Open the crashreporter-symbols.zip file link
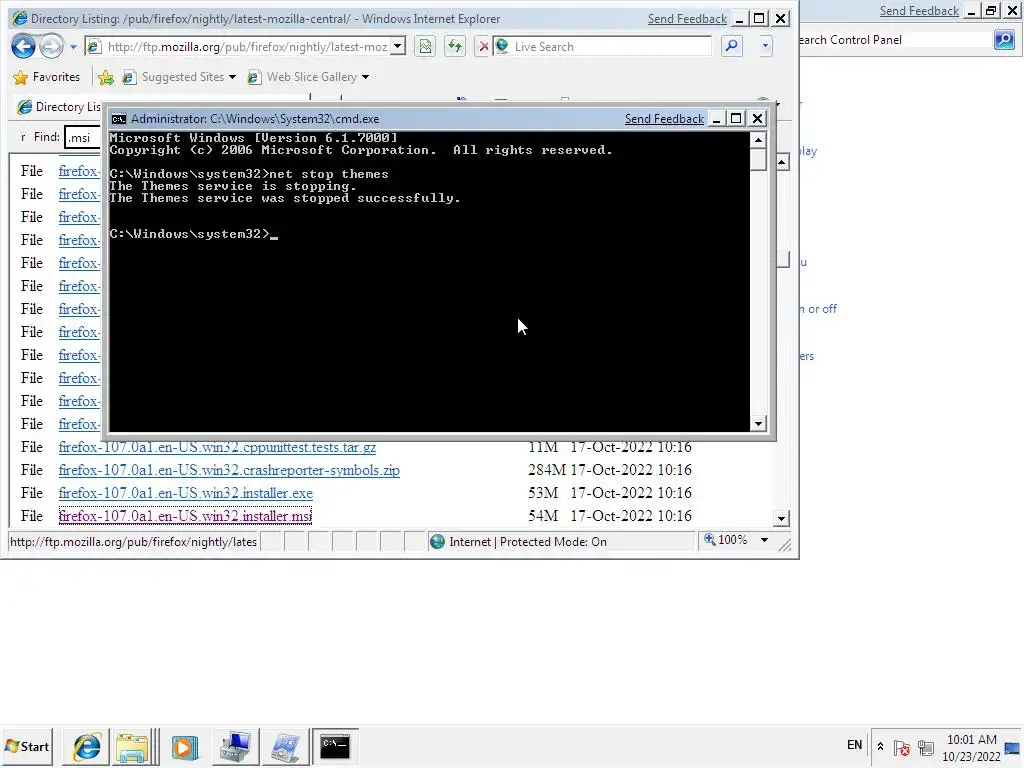The height and width of the screenshot is (768, 1024). 229,470
